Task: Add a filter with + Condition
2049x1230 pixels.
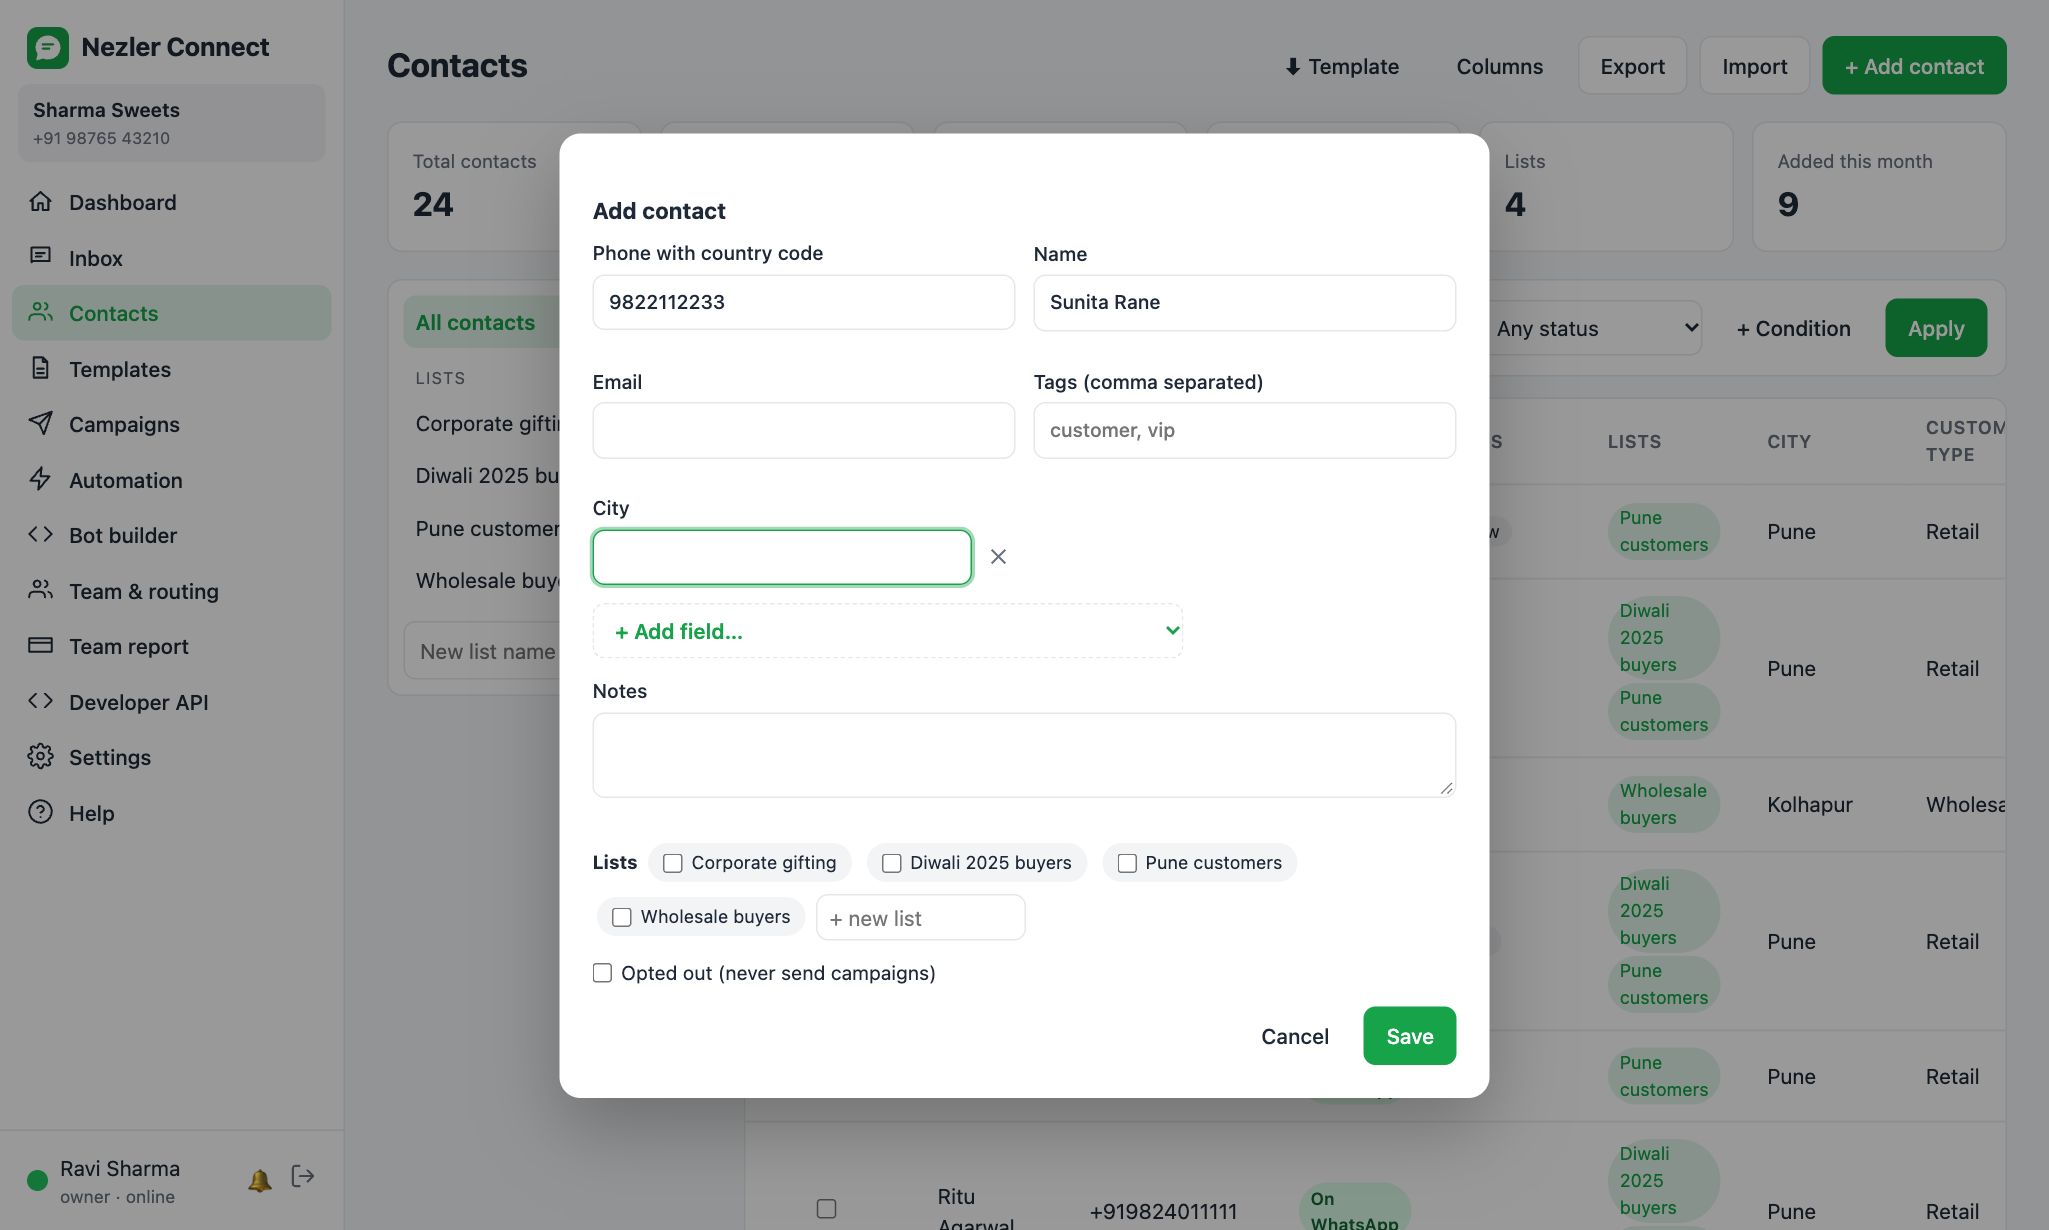Action: point(1793,328)
